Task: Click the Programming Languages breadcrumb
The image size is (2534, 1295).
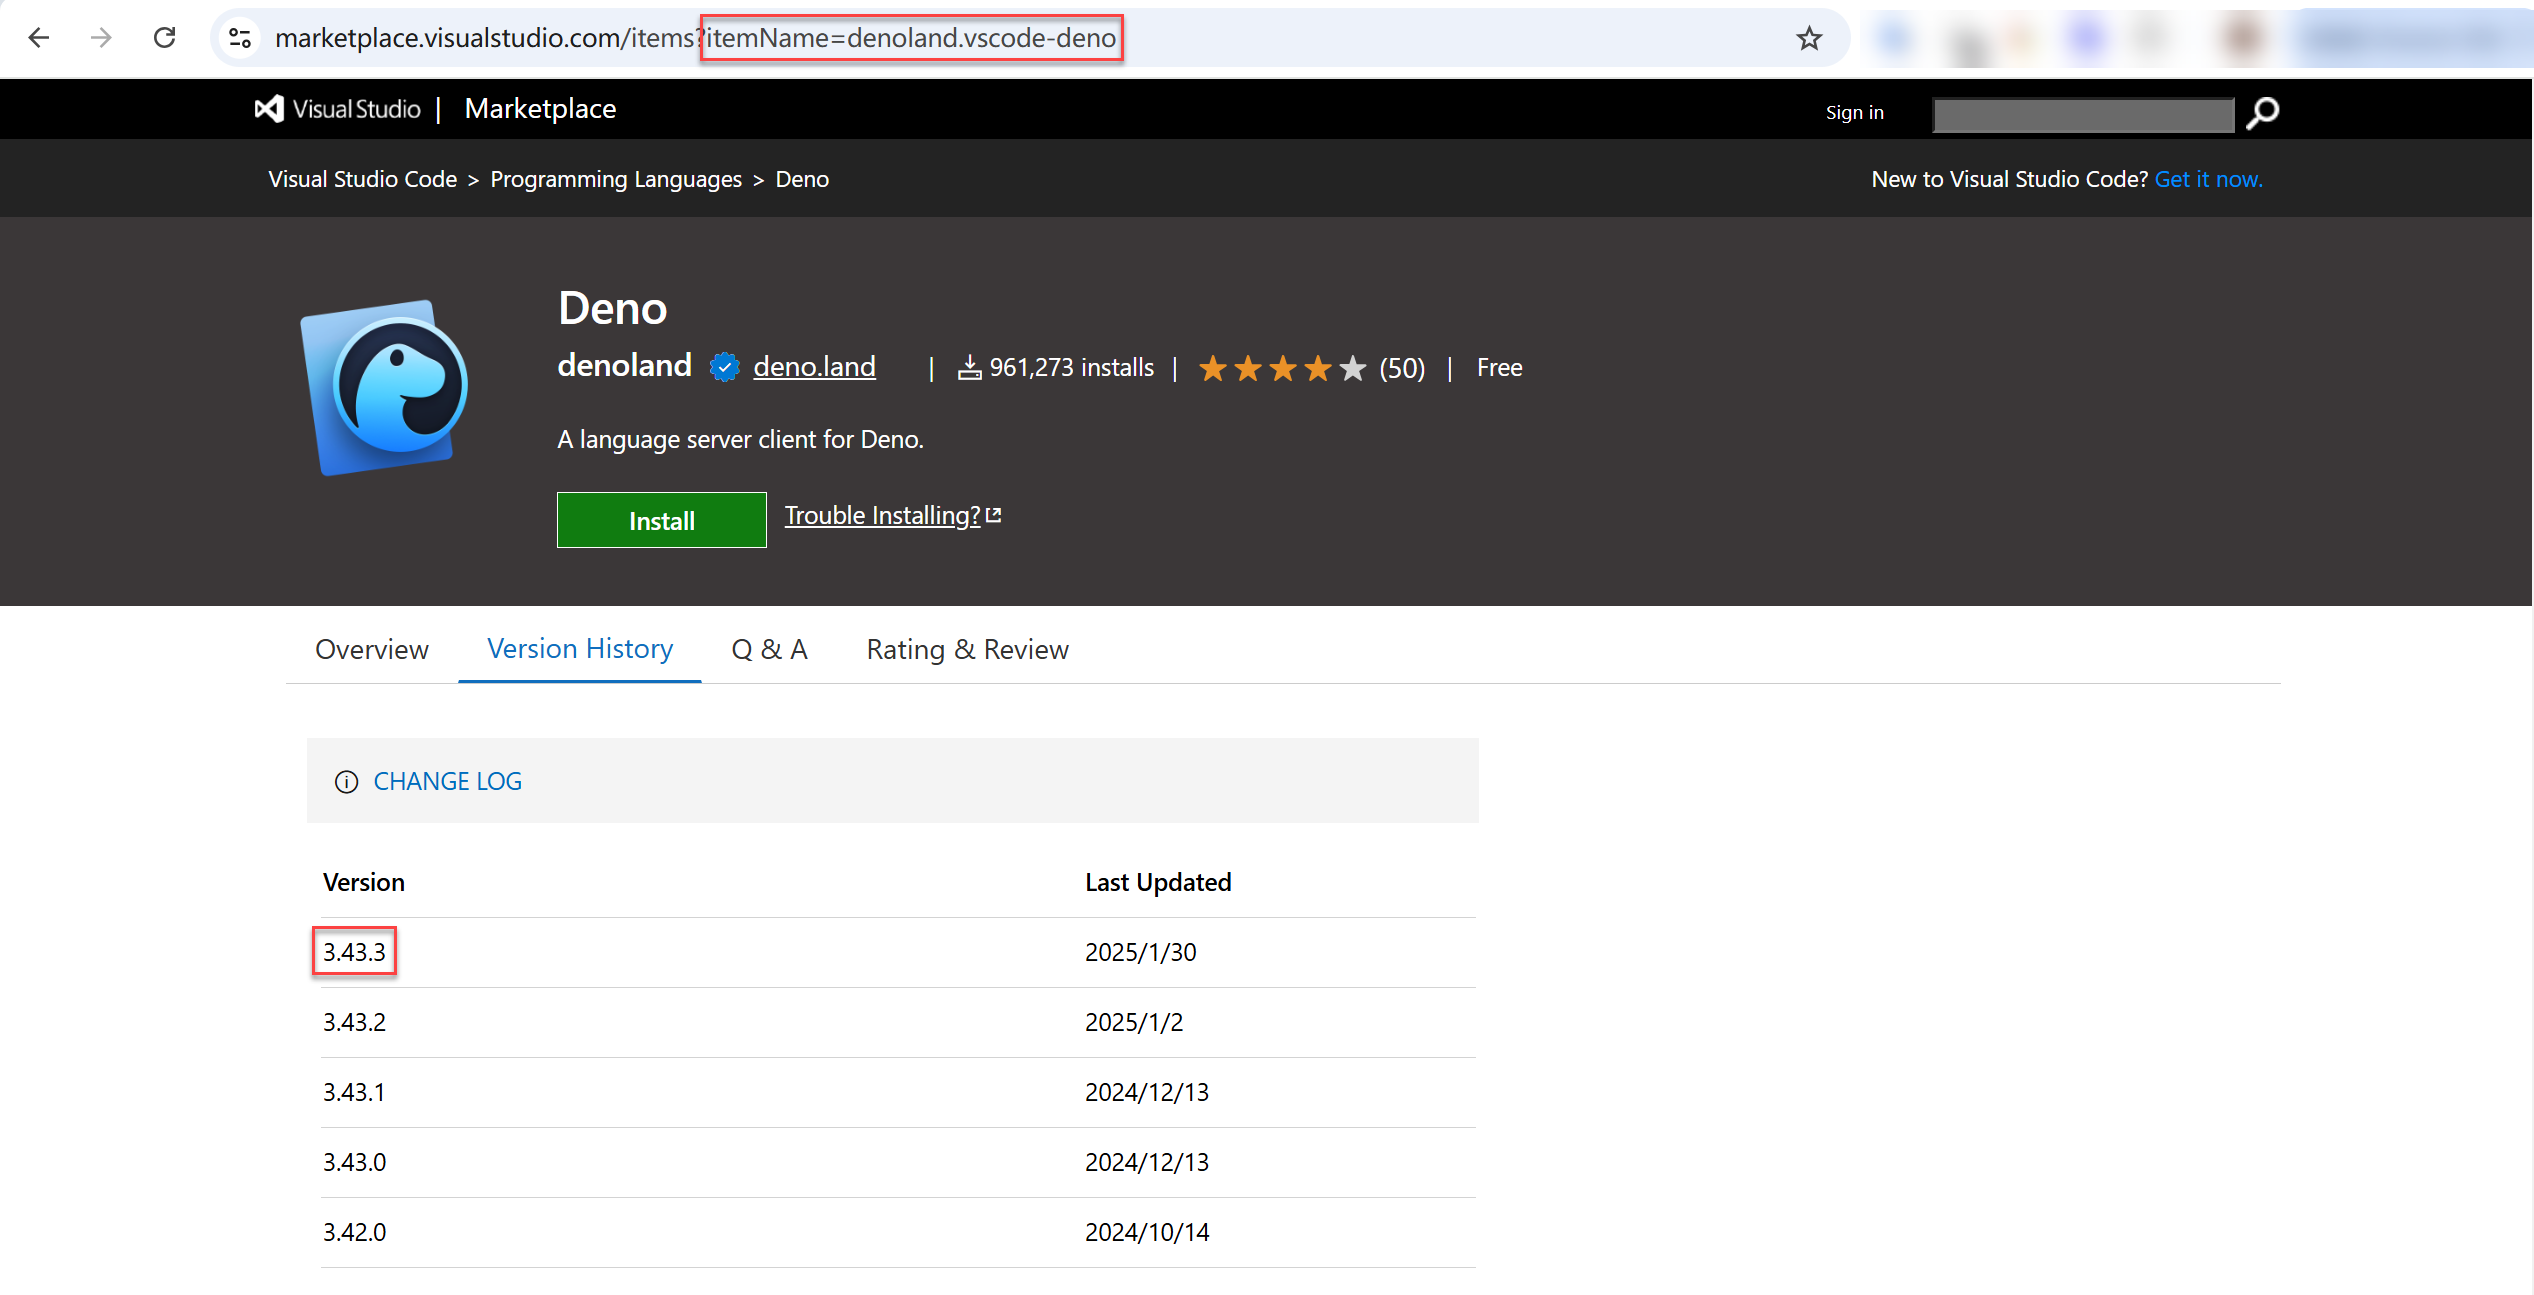Action: coord(616,179)
